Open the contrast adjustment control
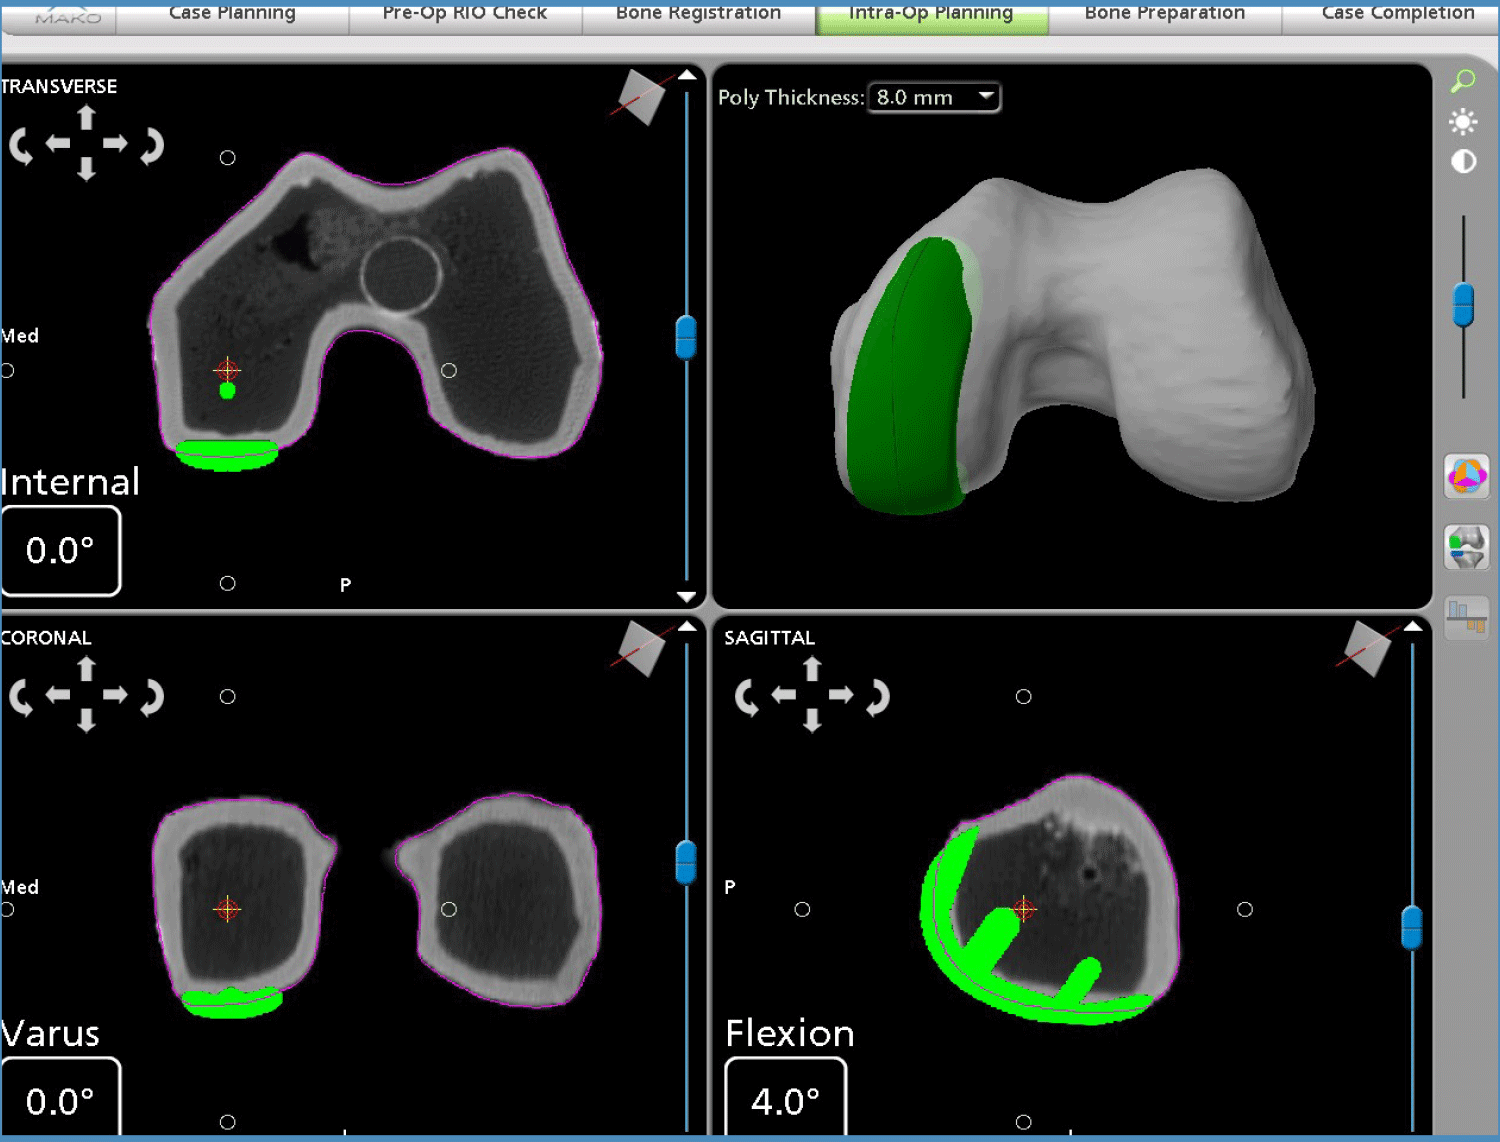Screen dimensions: 1500x1142 (x=1462, y=160)
